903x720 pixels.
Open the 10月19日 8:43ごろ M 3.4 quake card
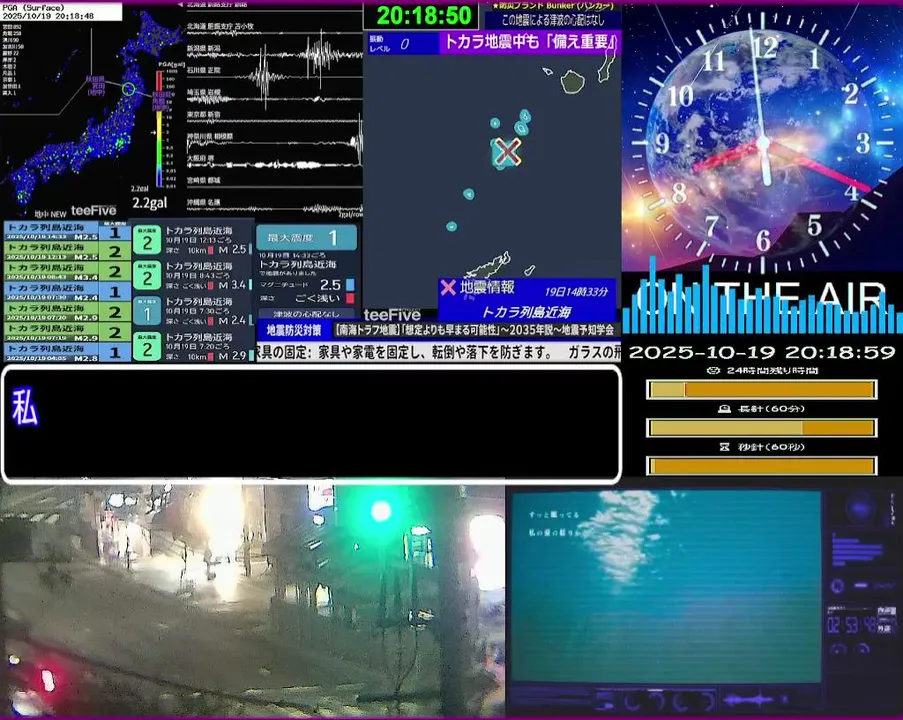pos(193,275)
